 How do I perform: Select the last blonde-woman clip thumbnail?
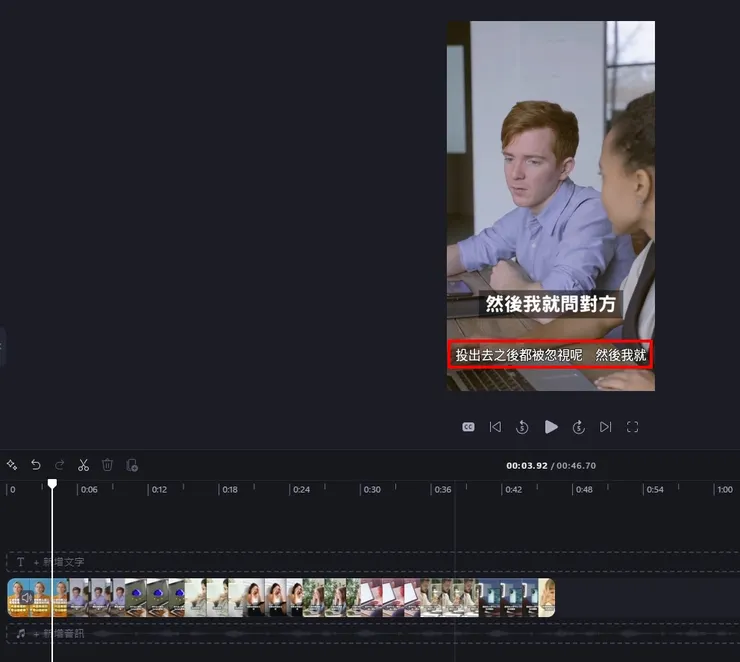pyautogui.click(x=547, y=598)
